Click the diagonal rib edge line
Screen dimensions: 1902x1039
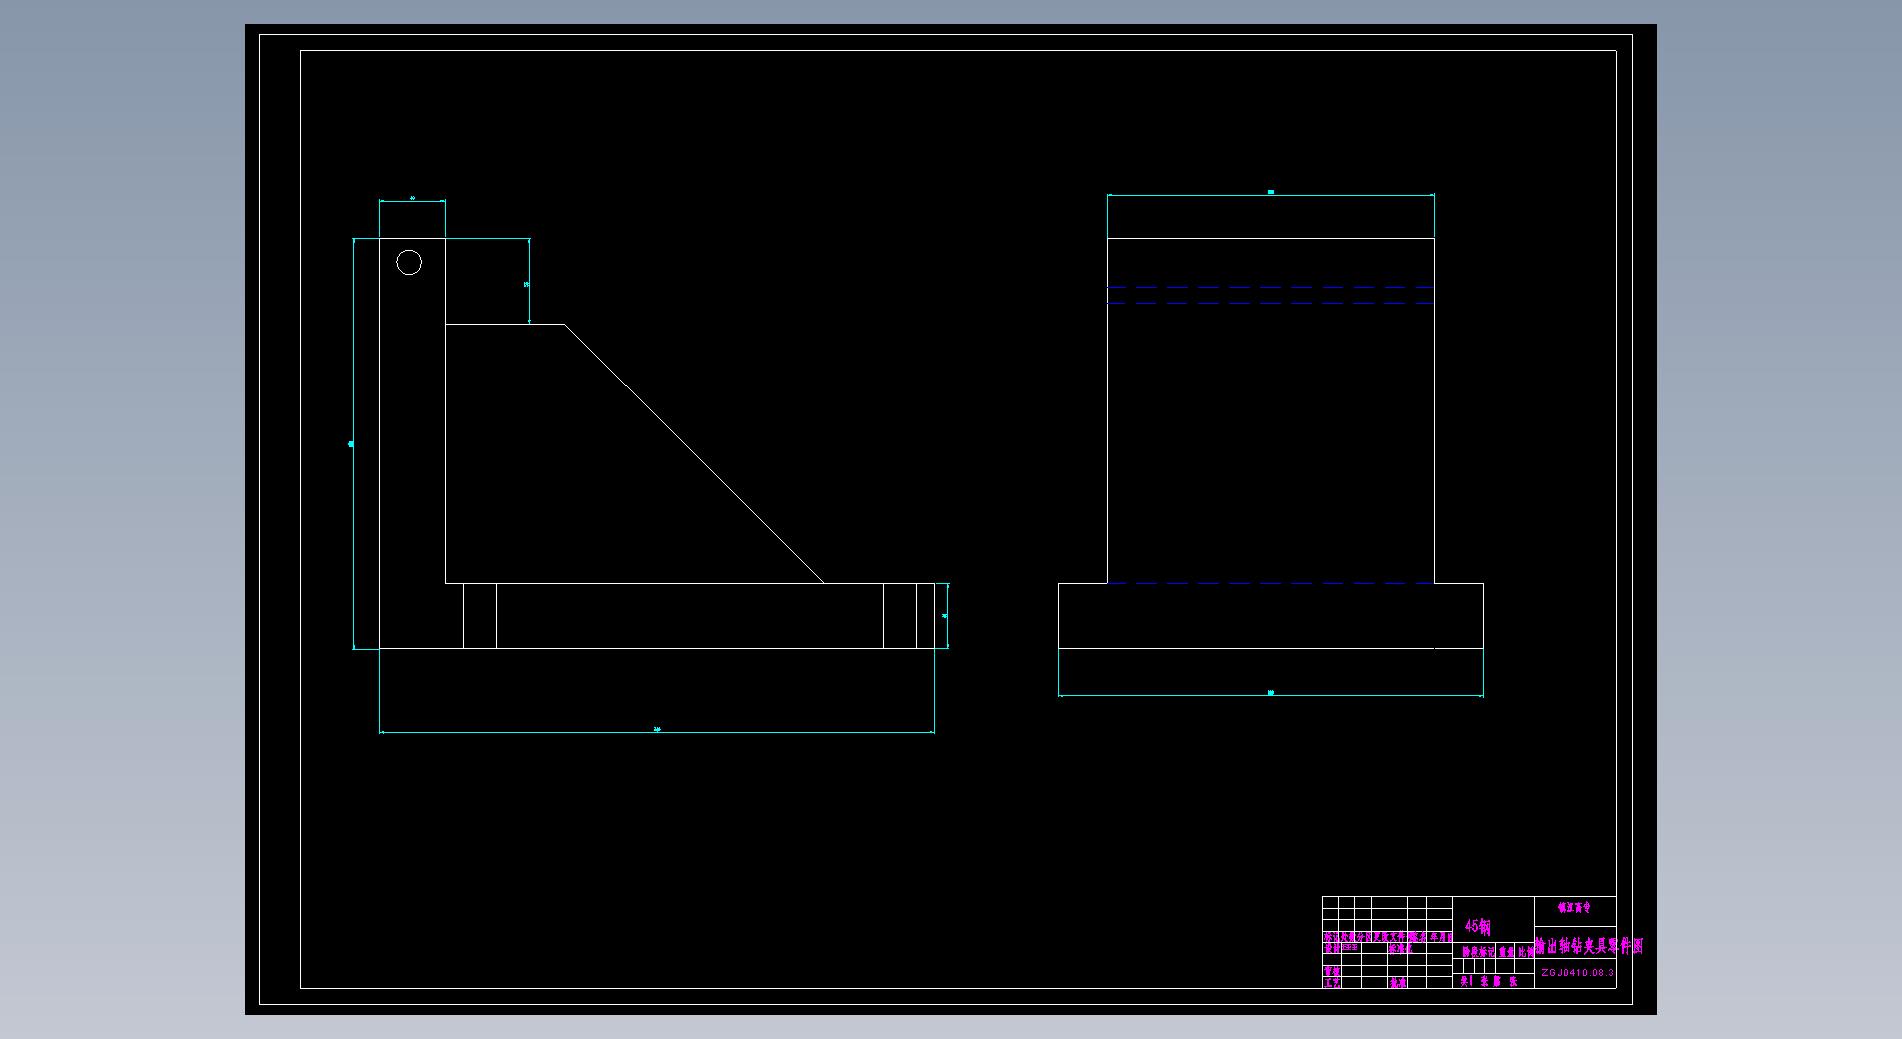(694, 454)
